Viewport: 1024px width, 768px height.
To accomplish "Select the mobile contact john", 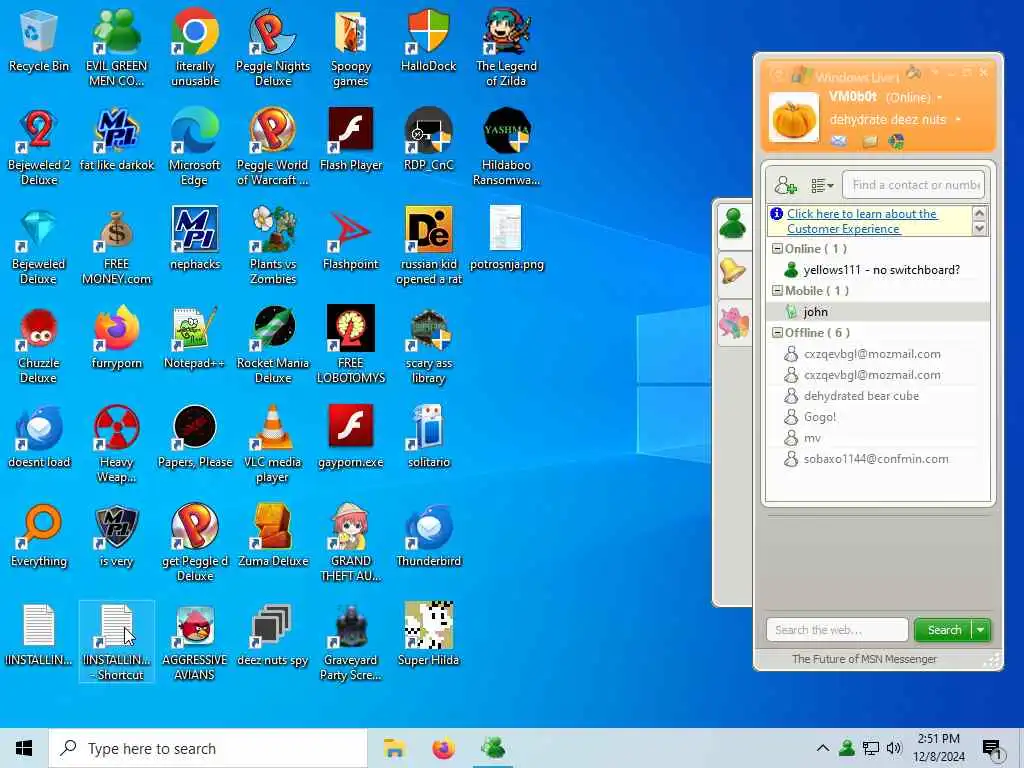I will (x=877, y=312).
